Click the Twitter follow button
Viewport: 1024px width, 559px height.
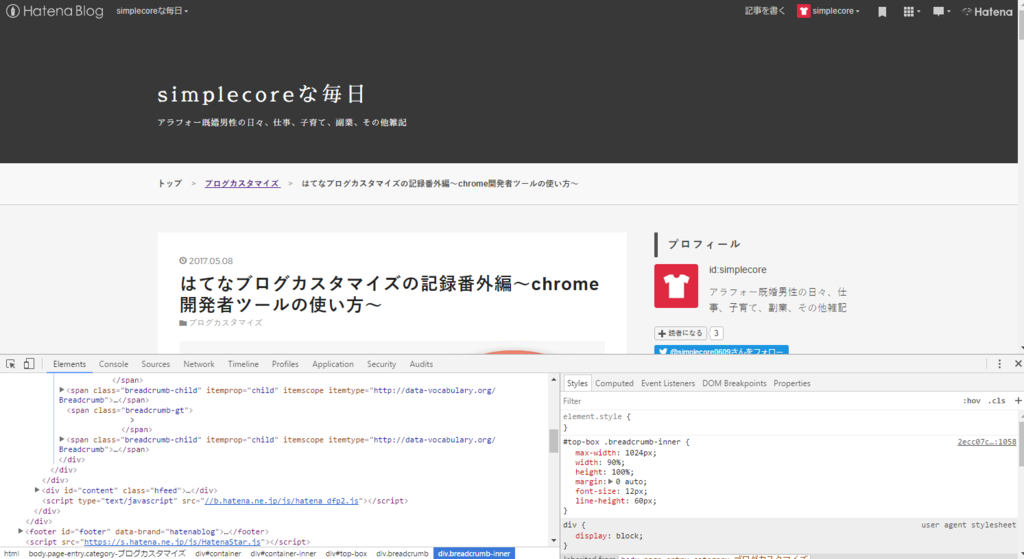click(x=721, y=350)
